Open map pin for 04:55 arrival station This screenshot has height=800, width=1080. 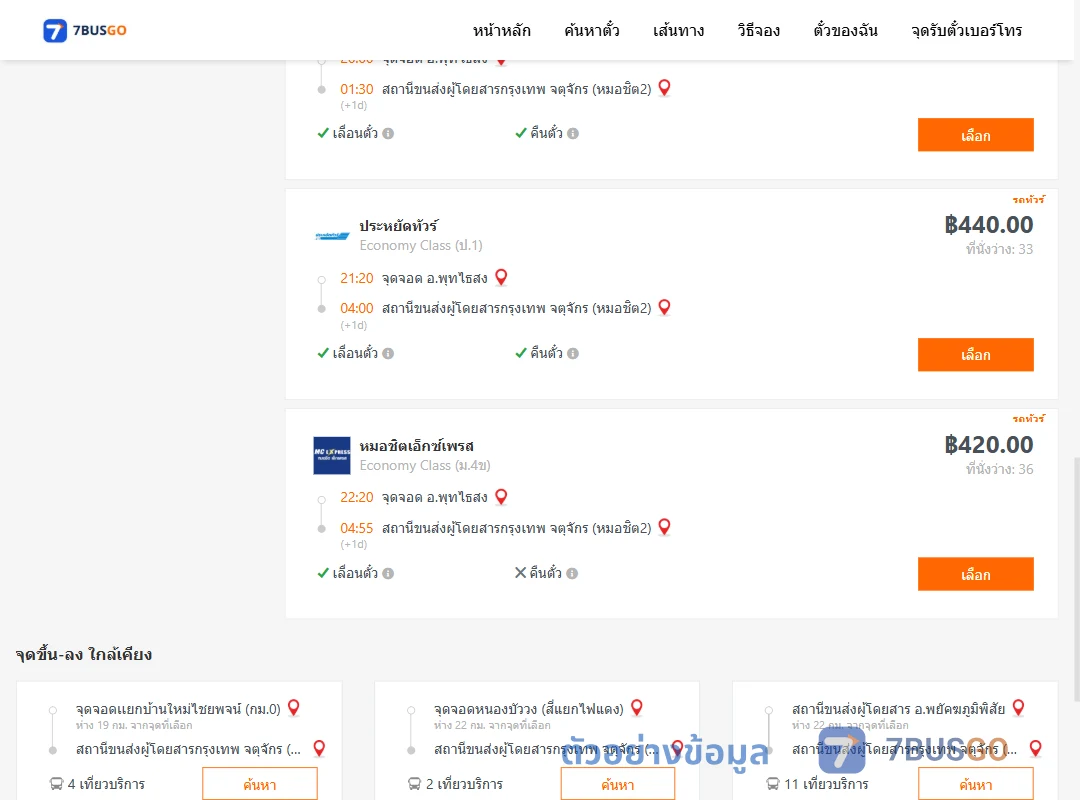[665, 526]
